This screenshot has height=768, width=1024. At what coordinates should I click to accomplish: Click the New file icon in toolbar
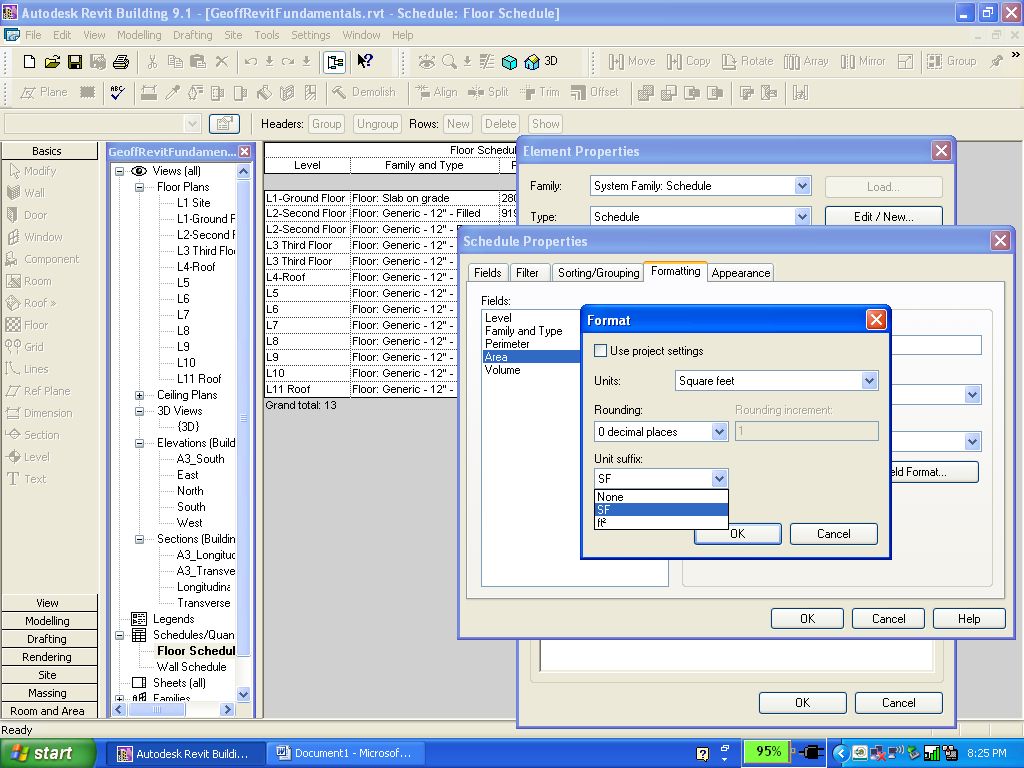29,61
